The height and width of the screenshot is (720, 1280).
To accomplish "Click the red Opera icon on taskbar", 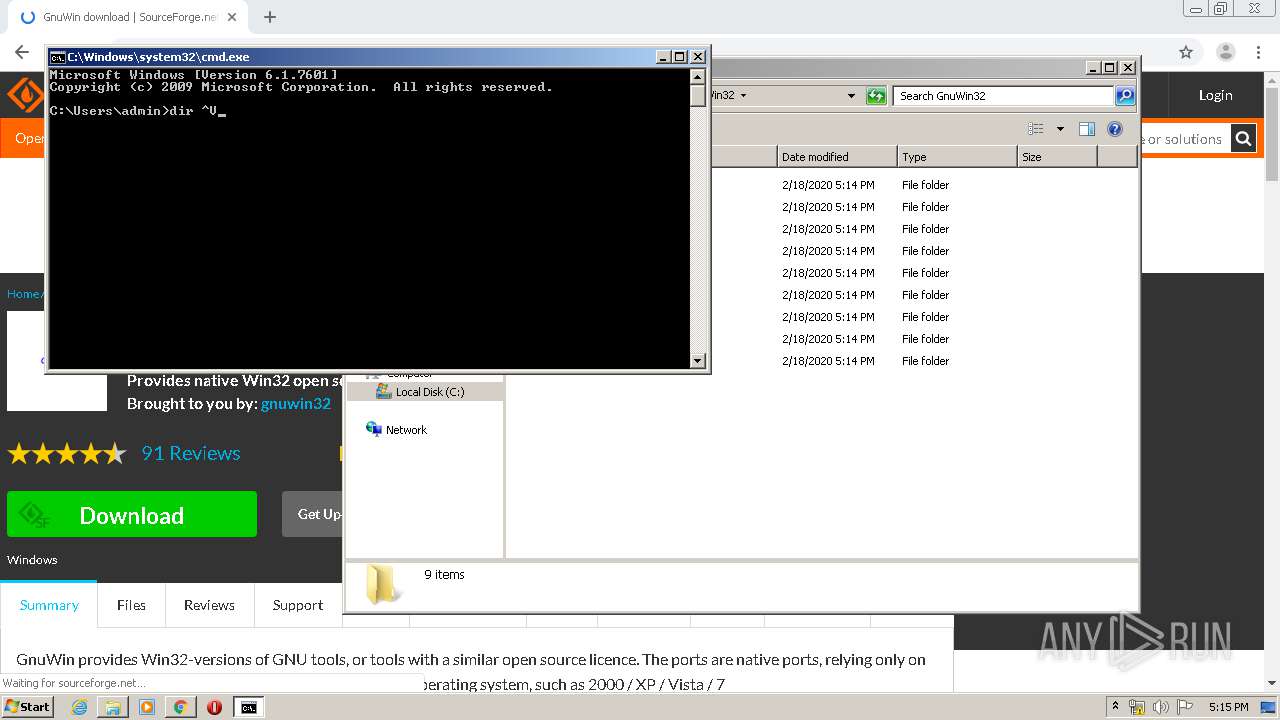I will tap(214, 707).
